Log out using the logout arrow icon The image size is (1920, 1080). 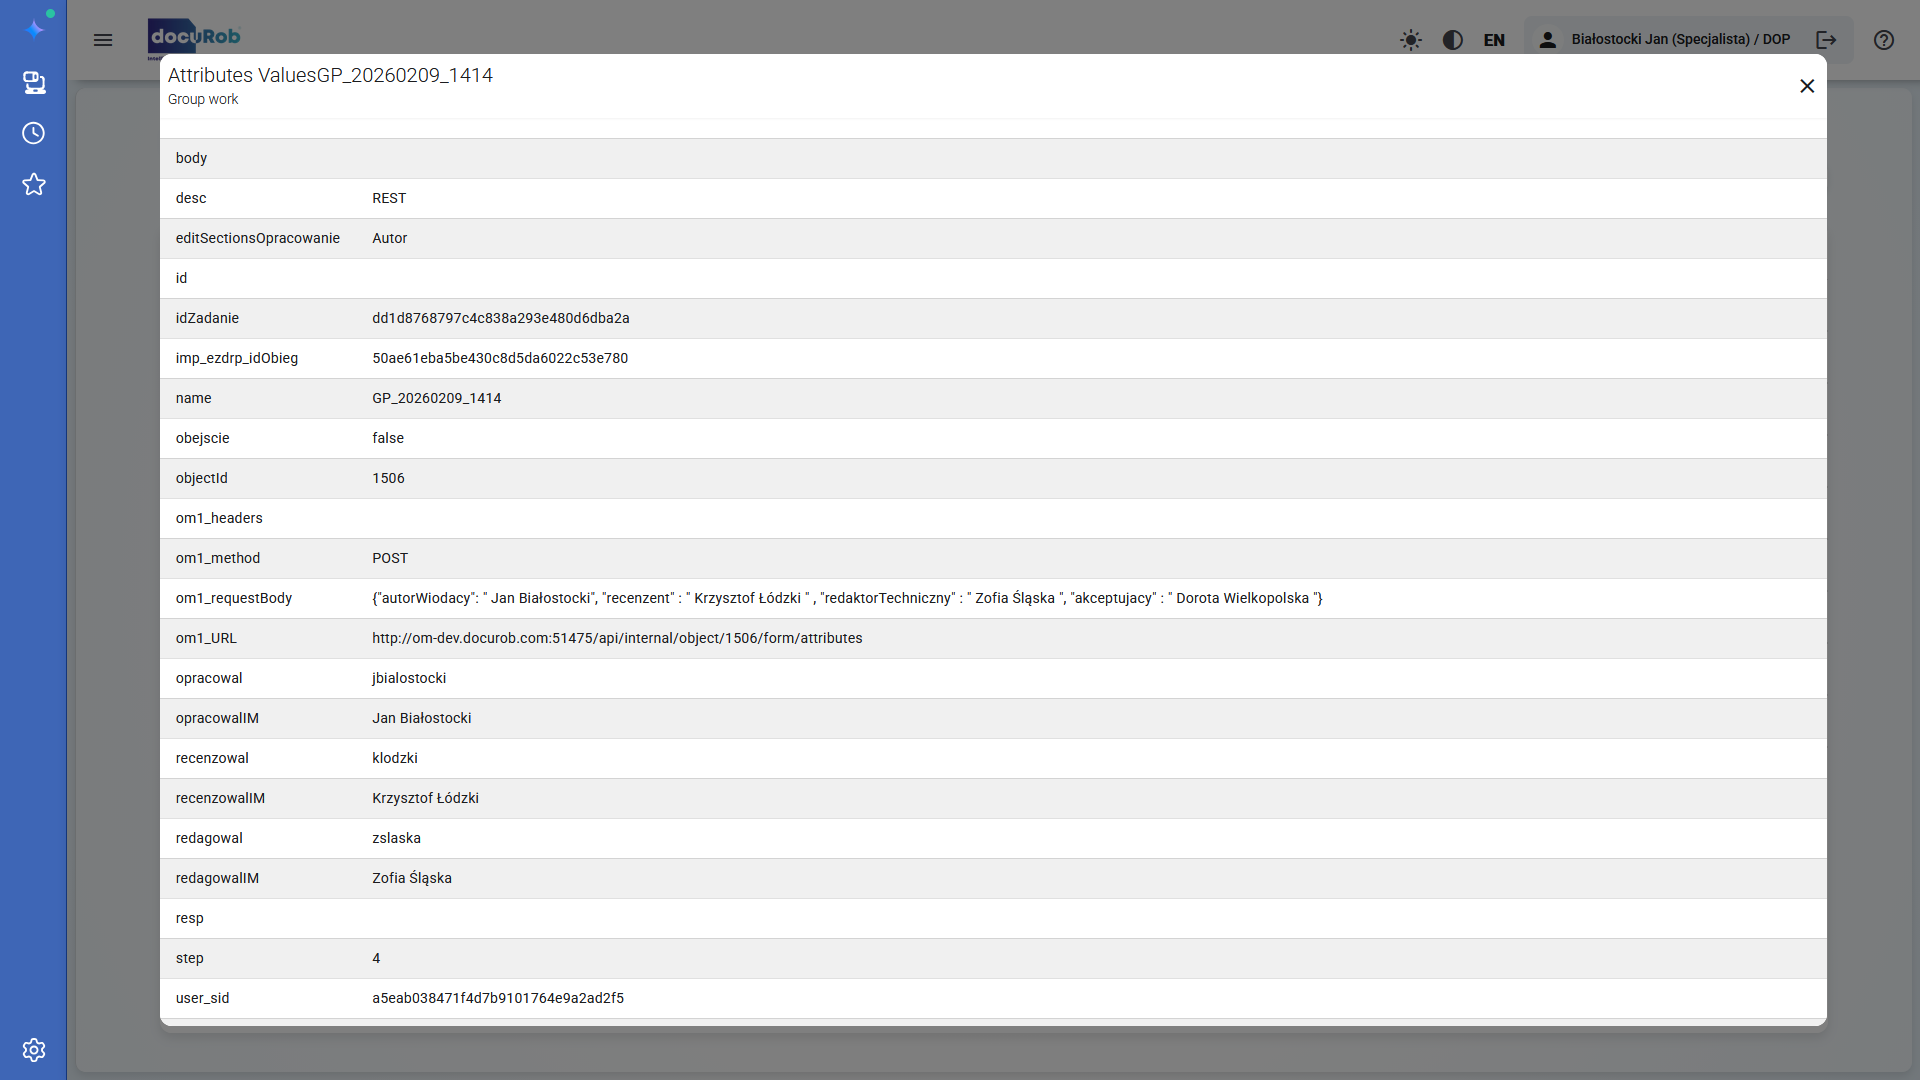point(1825,40)
